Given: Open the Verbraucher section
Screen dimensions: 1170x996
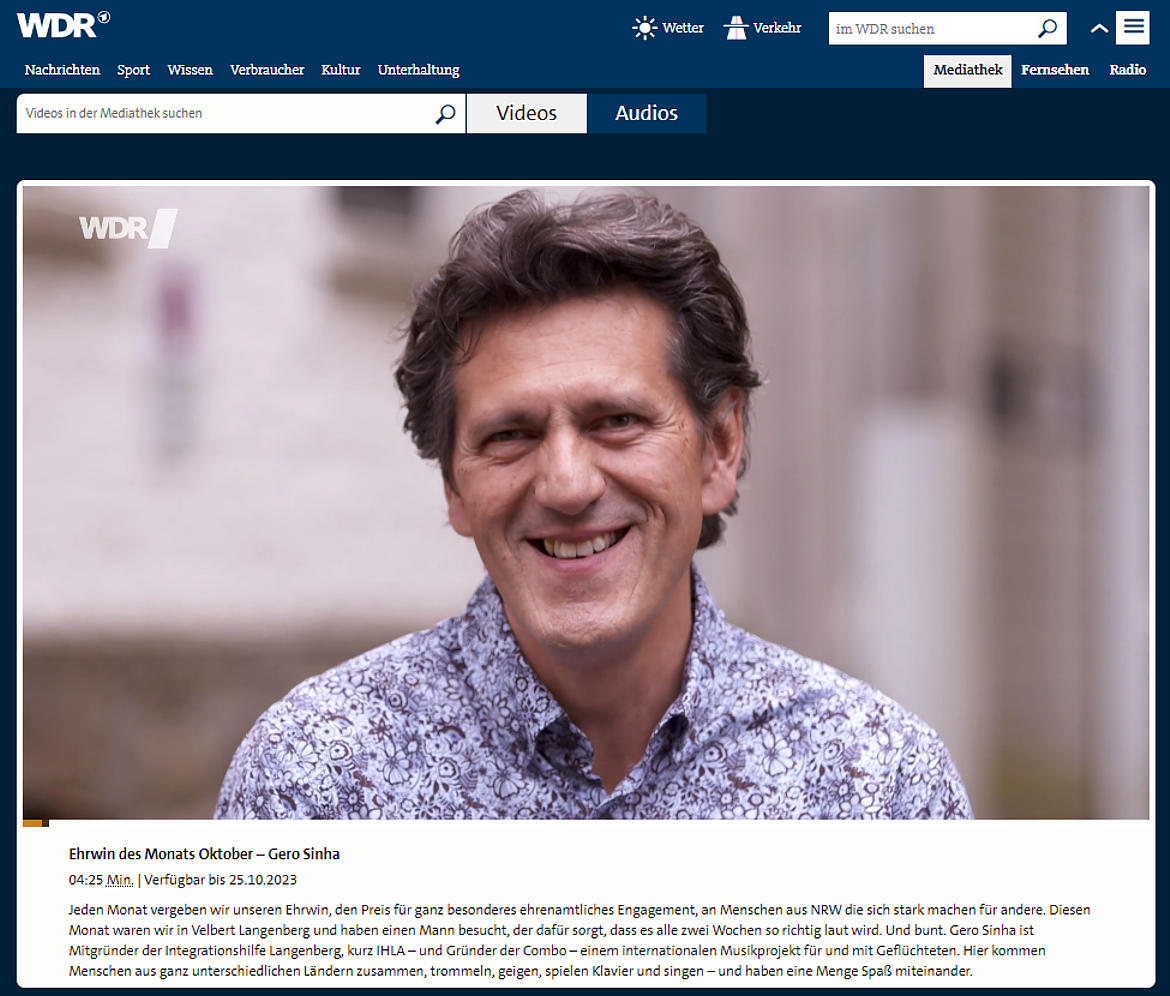Looking at the screenshot, I should tap(267, 69).
